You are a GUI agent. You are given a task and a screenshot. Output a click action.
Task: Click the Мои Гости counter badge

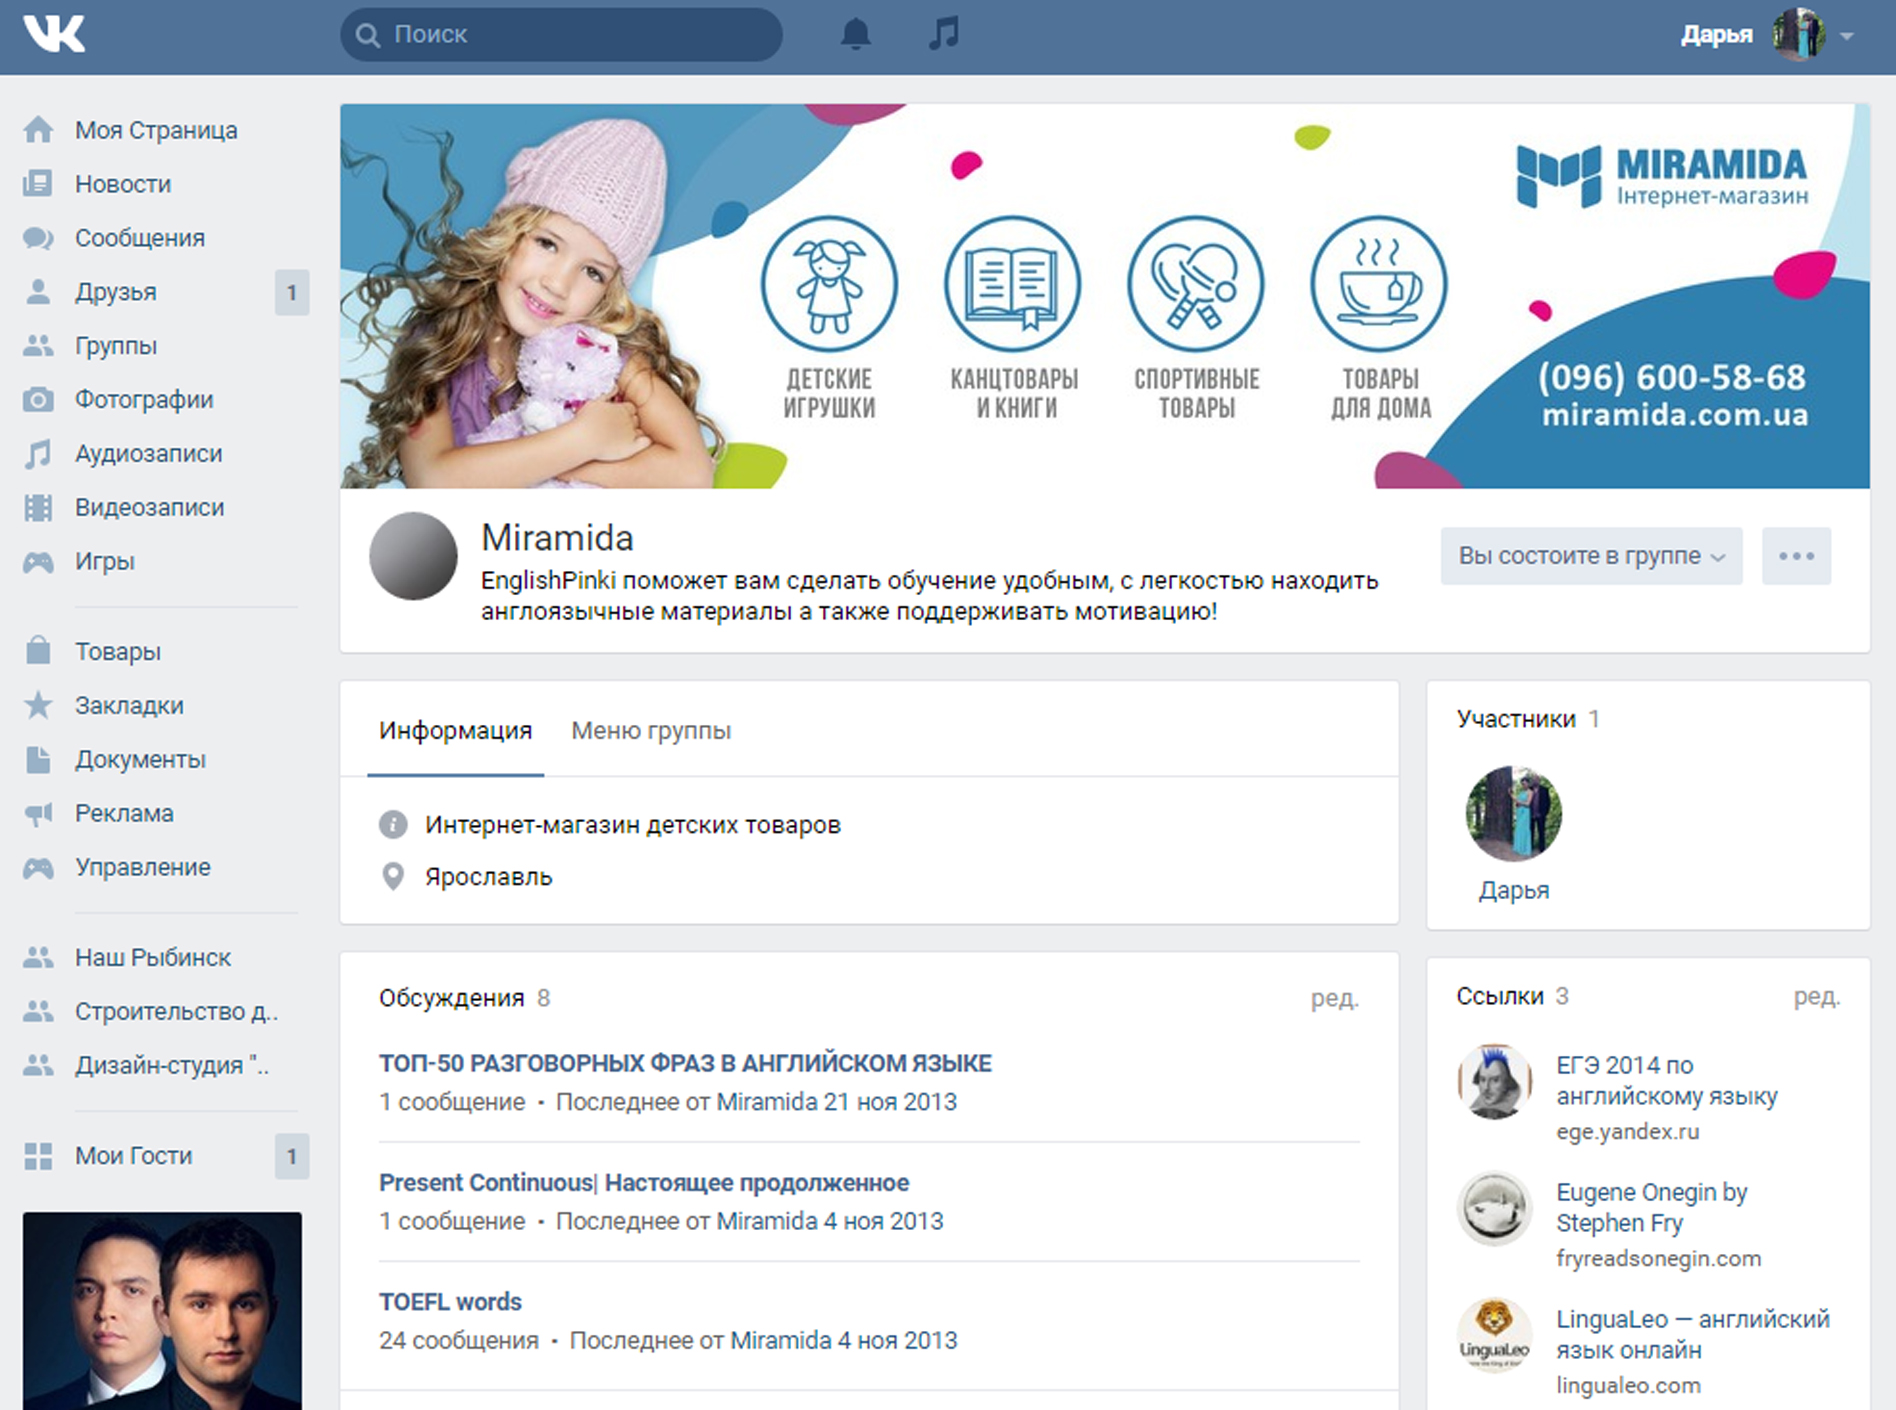[292, 1157]
